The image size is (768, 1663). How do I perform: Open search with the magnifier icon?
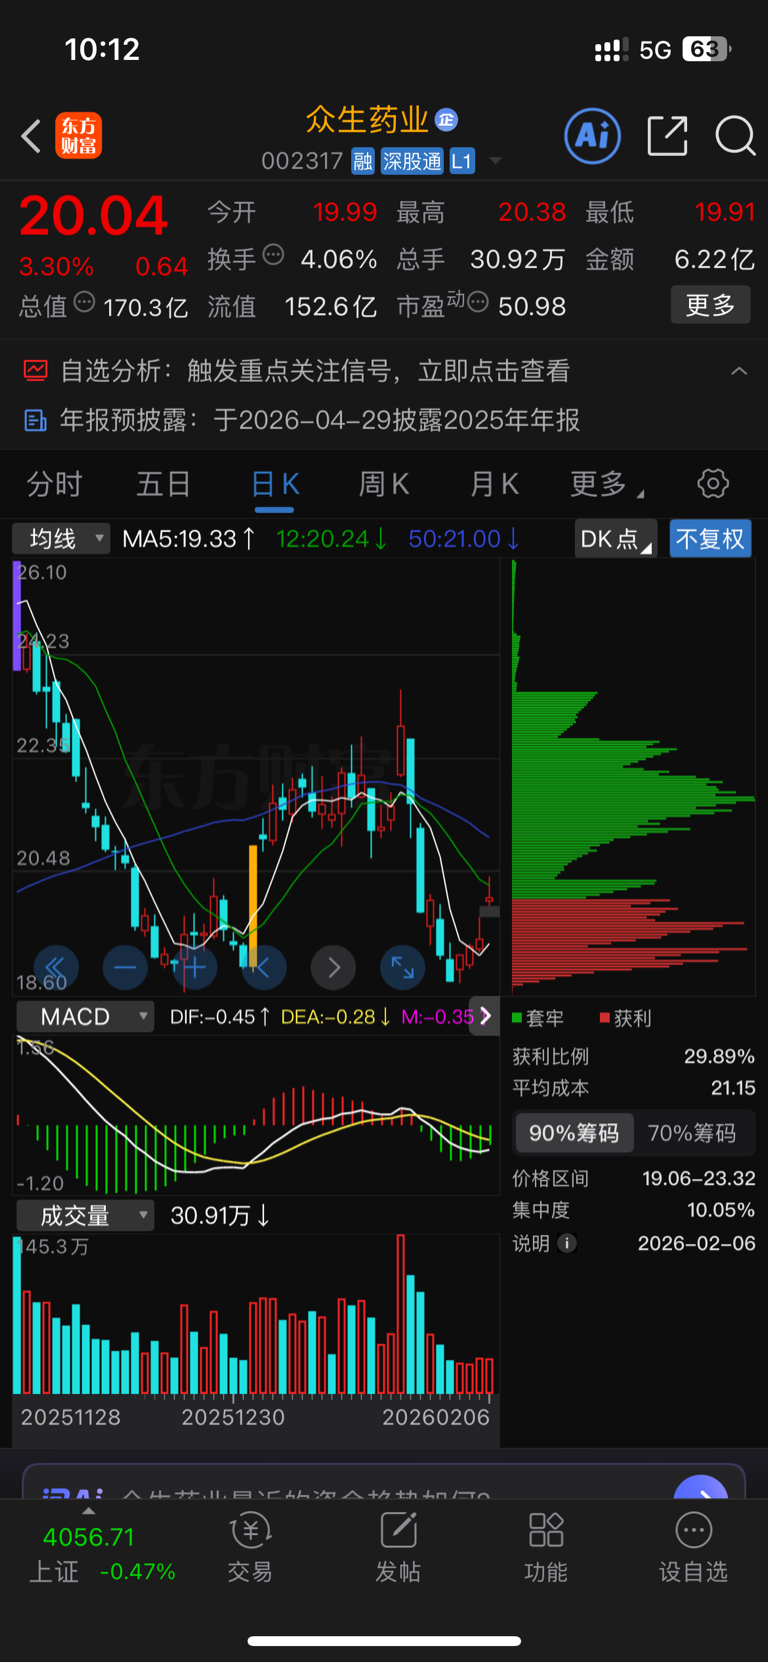coord(735,135)
